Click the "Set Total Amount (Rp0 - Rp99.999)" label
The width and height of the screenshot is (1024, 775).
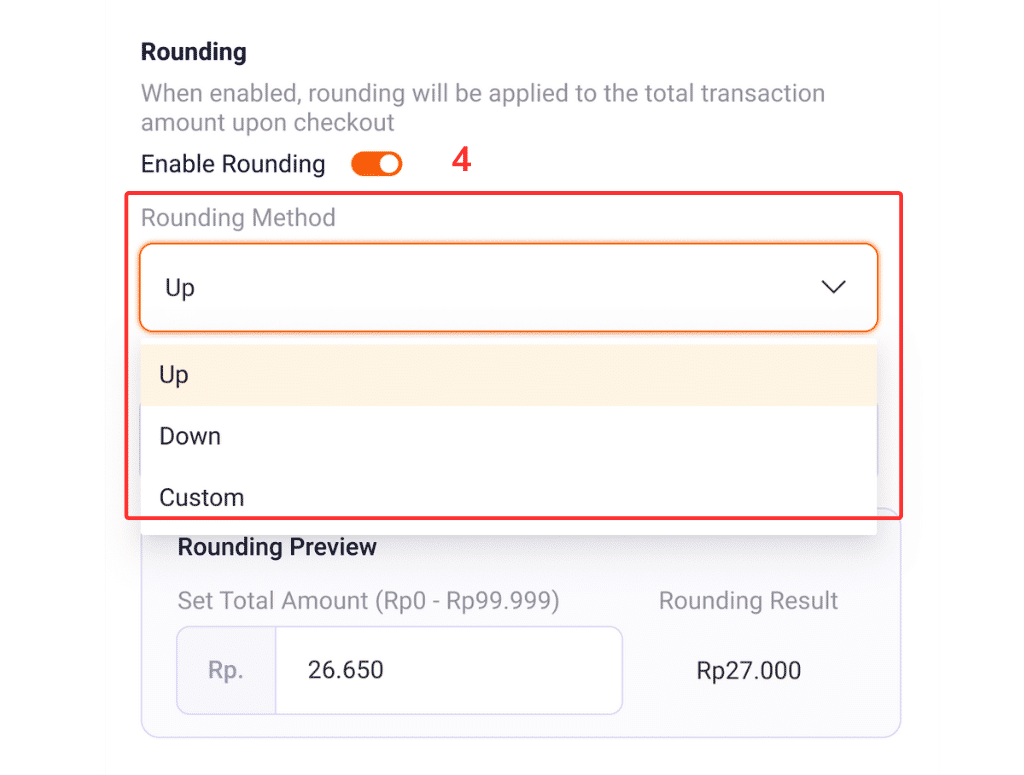point(368,601)
